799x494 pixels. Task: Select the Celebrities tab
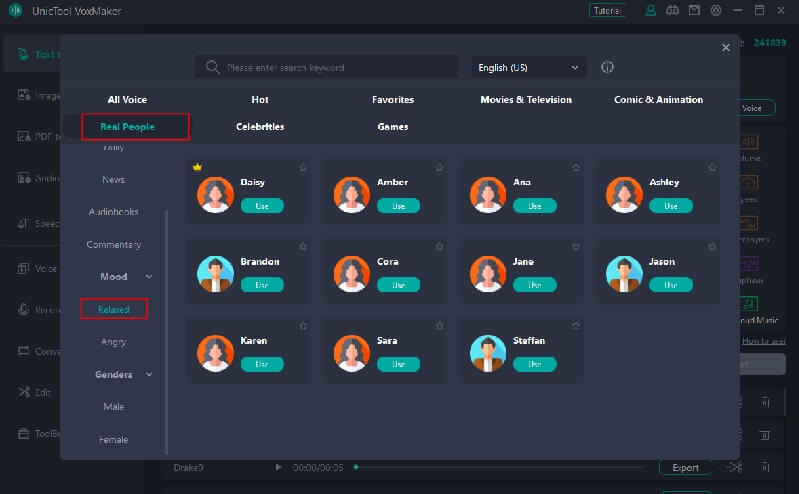pos(260,127)
